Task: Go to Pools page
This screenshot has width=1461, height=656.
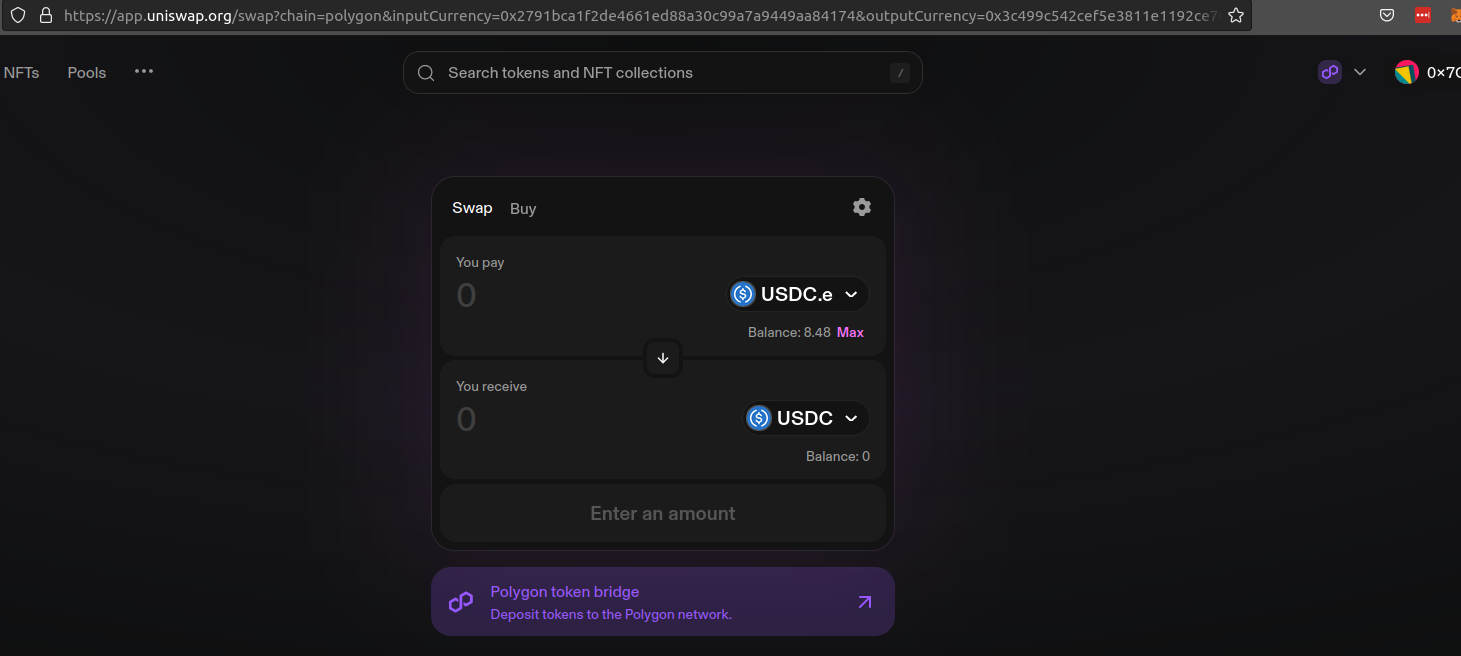Action: coord(87,73)
